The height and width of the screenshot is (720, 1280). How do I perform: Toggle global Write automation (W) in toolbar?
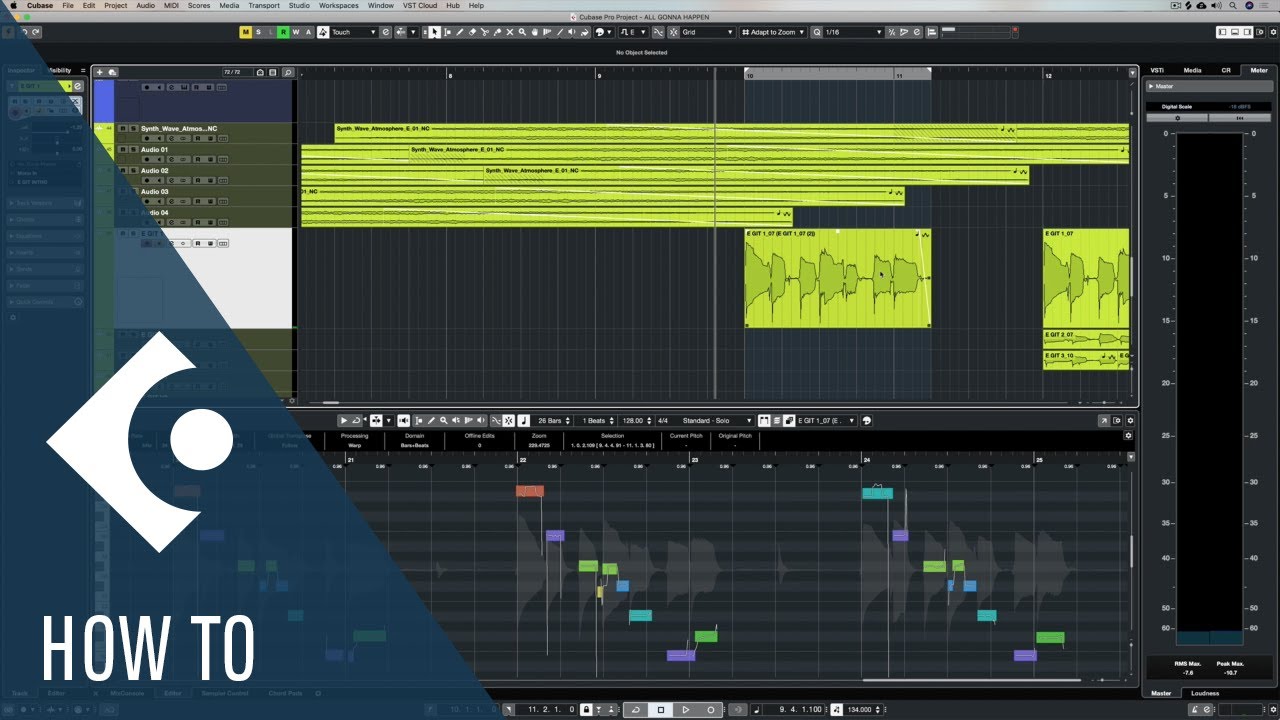coord(296,32)
